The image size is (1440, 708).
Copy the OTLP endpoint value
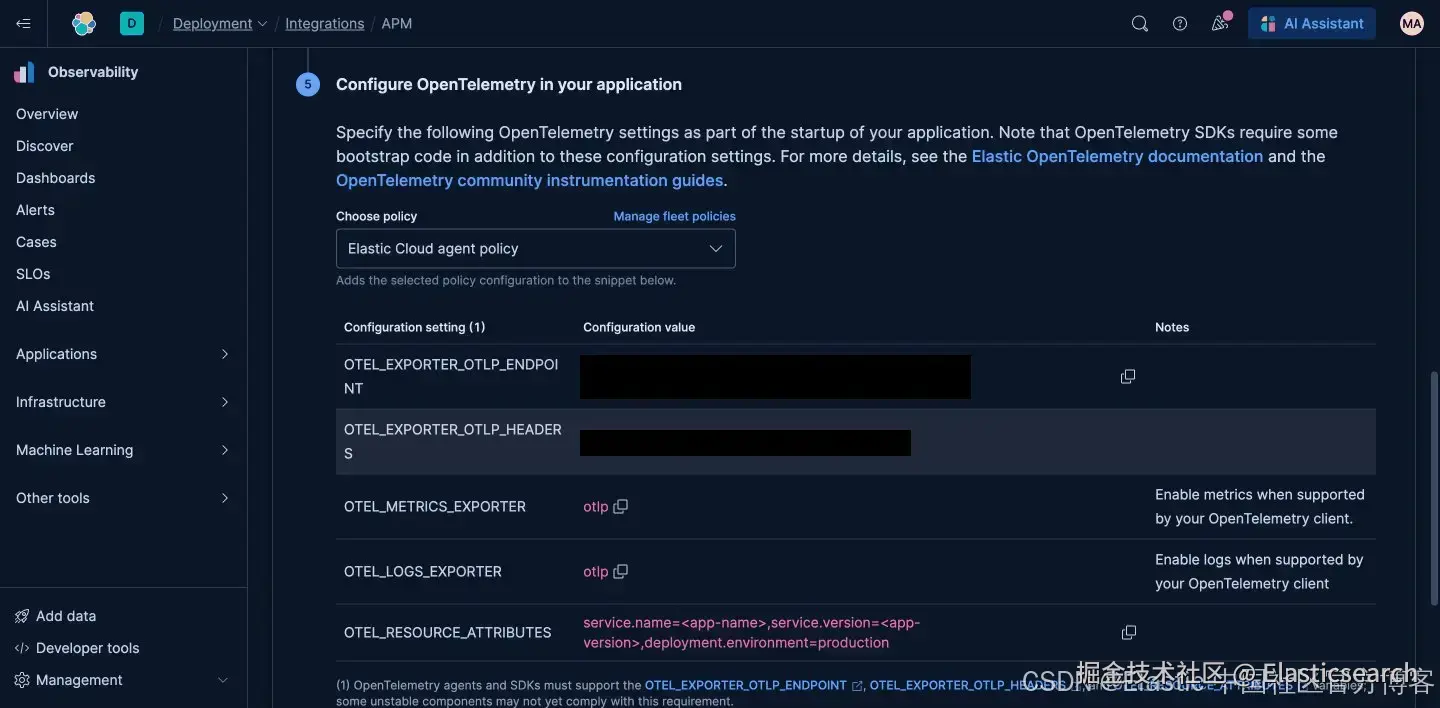pyautogui.click(x=1128, y=376)
